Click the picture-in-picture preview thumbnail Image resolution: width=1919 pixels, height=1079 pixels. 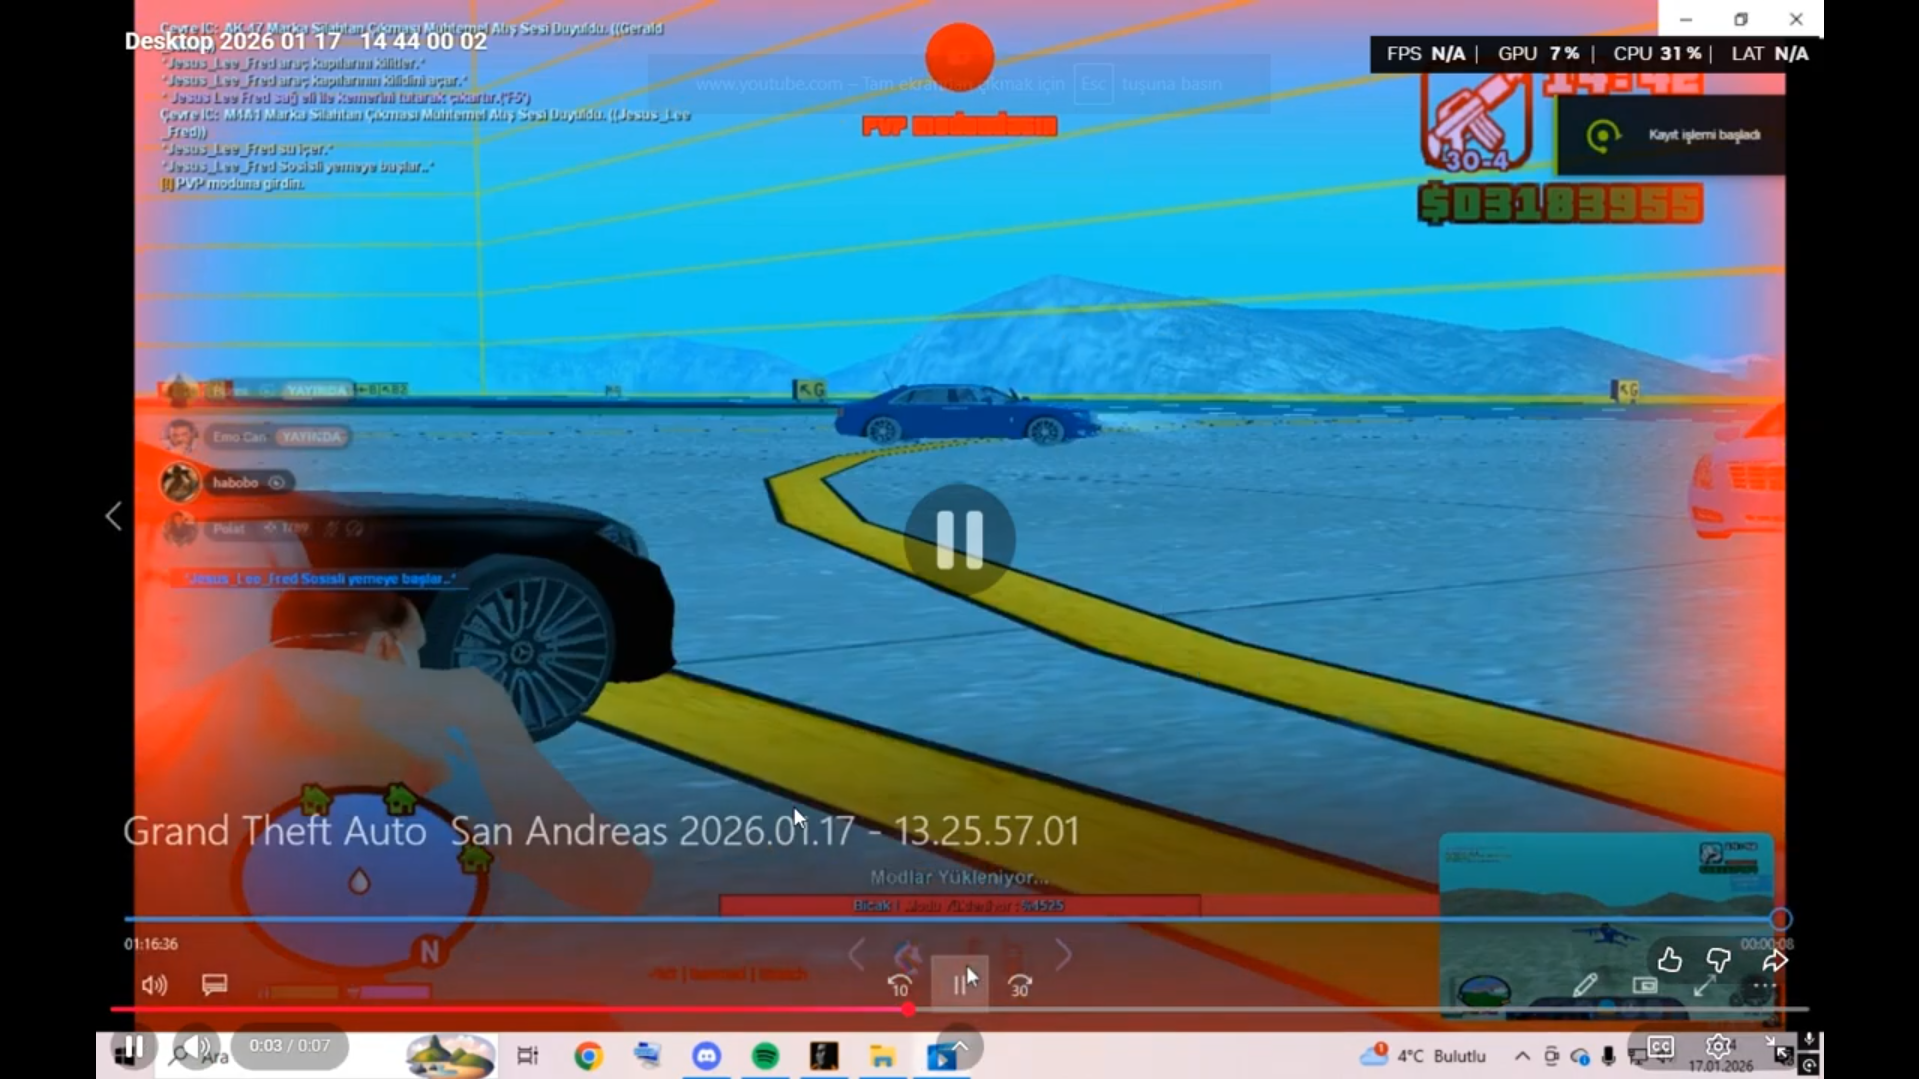pos(1606,925)
